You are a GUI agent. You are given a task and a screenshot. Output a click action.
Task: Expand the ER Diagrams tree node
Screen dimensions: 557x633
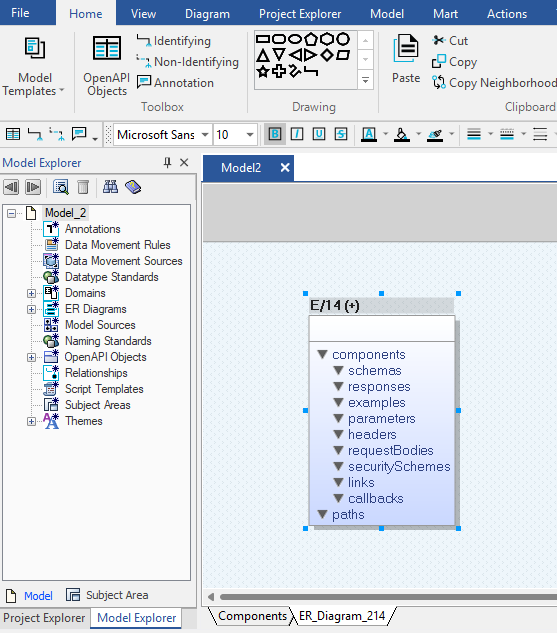(31, 309)
